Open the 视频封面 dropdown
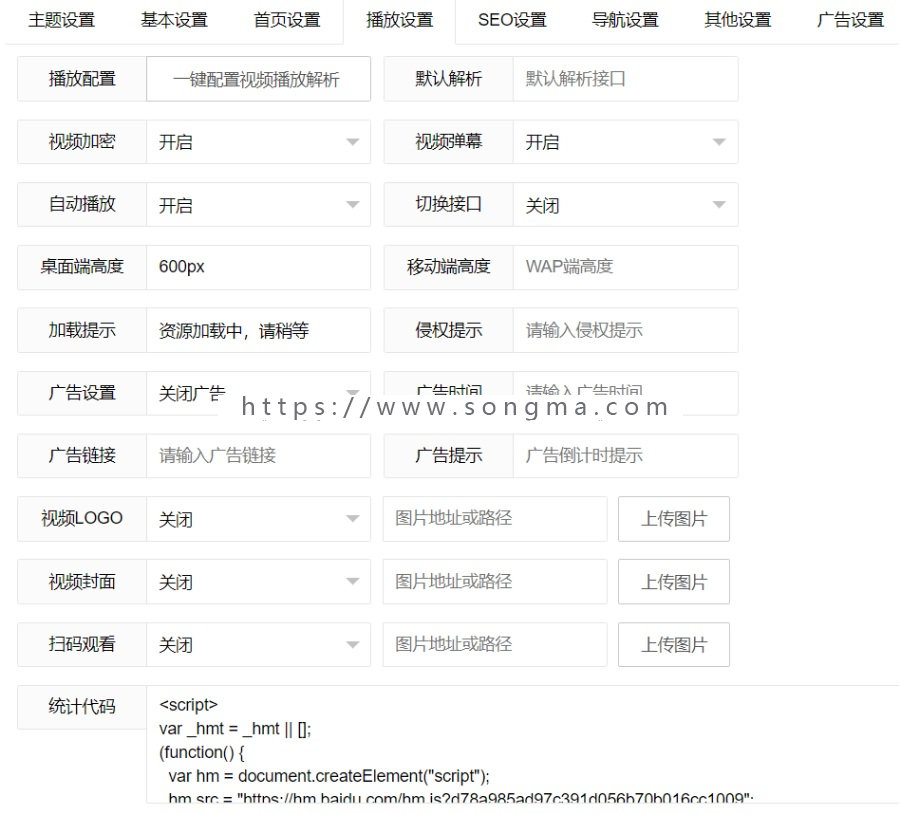This screenshot has width=900, height=814. [x=258, y=582]
